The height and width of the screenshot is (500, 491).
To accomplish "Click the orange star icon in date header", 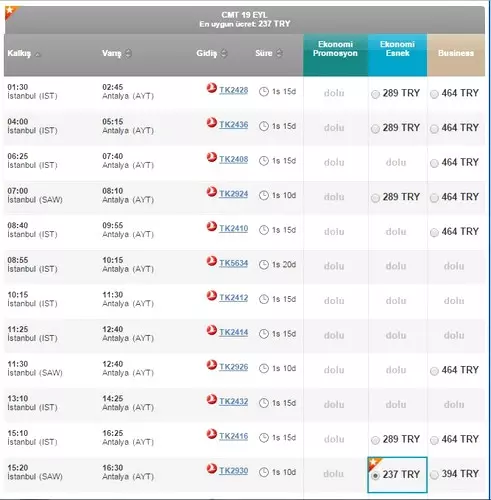I will click(10, 10).
